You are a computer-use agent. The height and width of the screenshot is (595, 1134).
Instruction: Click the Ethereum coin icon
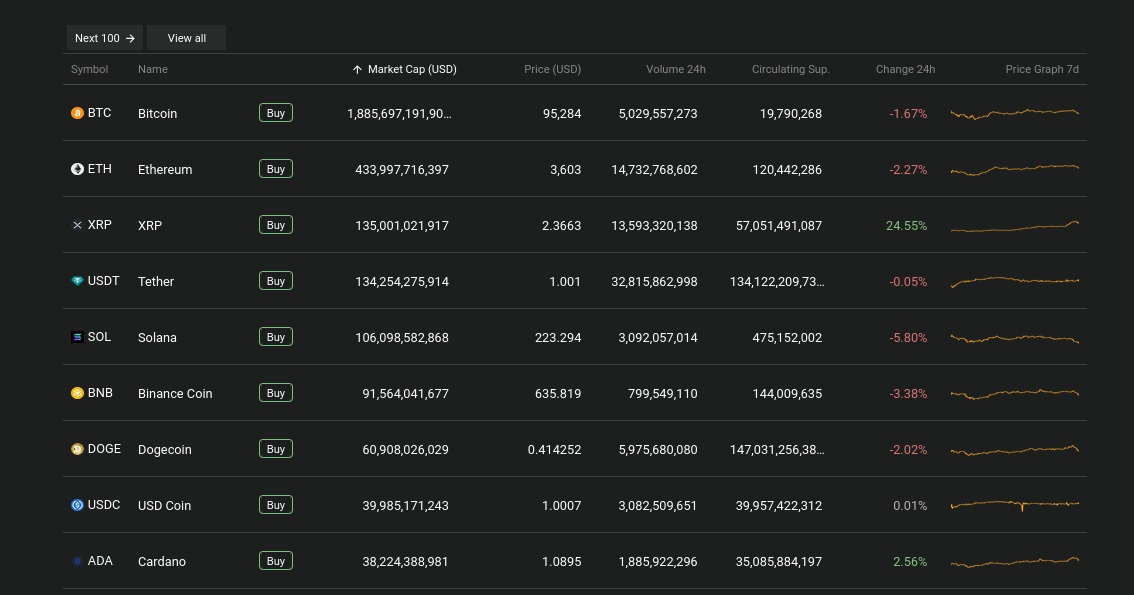(77, 170)
